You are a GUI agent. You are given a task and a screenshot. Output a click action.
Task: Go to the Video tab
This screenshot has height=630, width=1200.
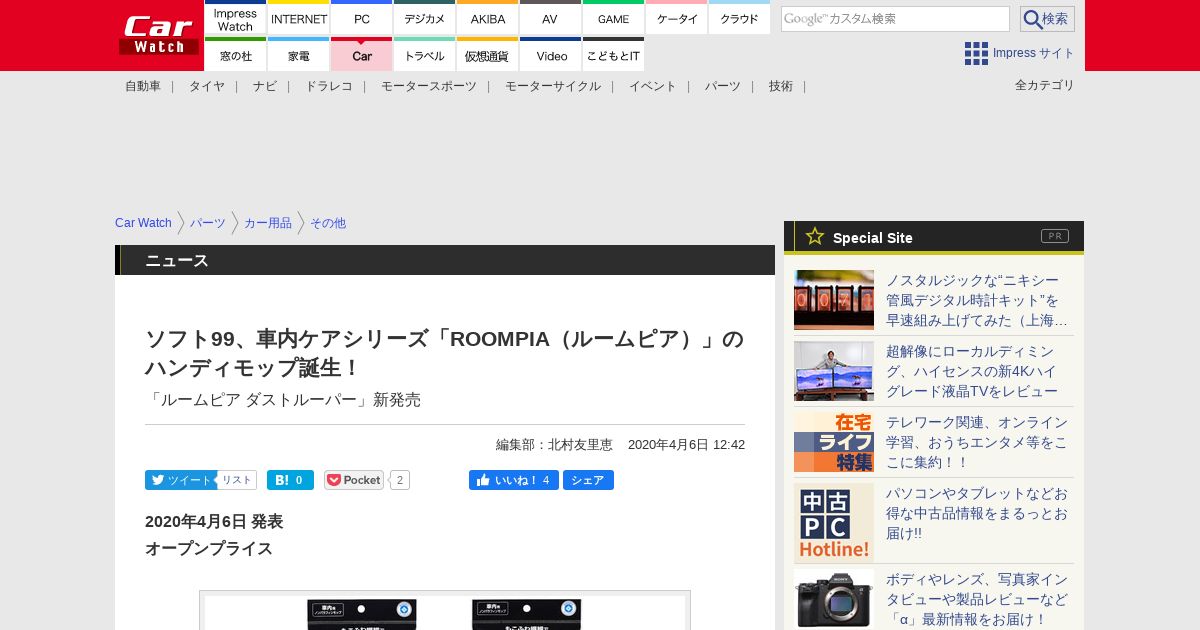point(551,55)
